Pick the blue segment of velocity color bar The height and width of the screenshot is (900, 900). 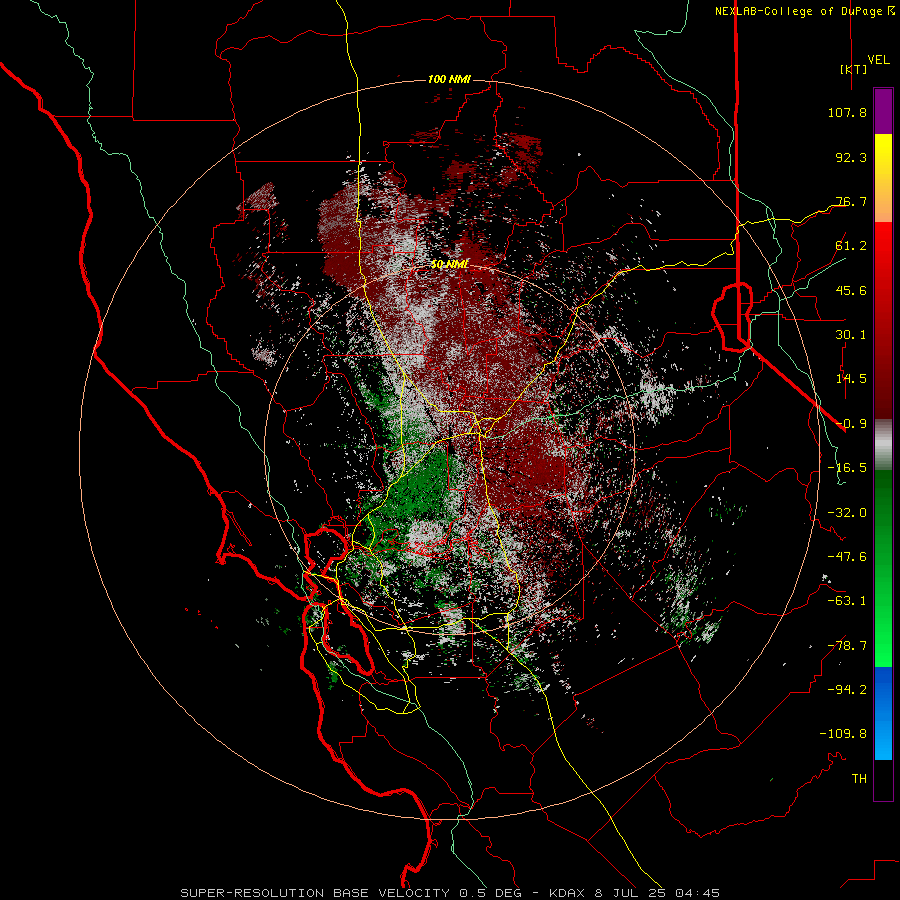(883, 713)
